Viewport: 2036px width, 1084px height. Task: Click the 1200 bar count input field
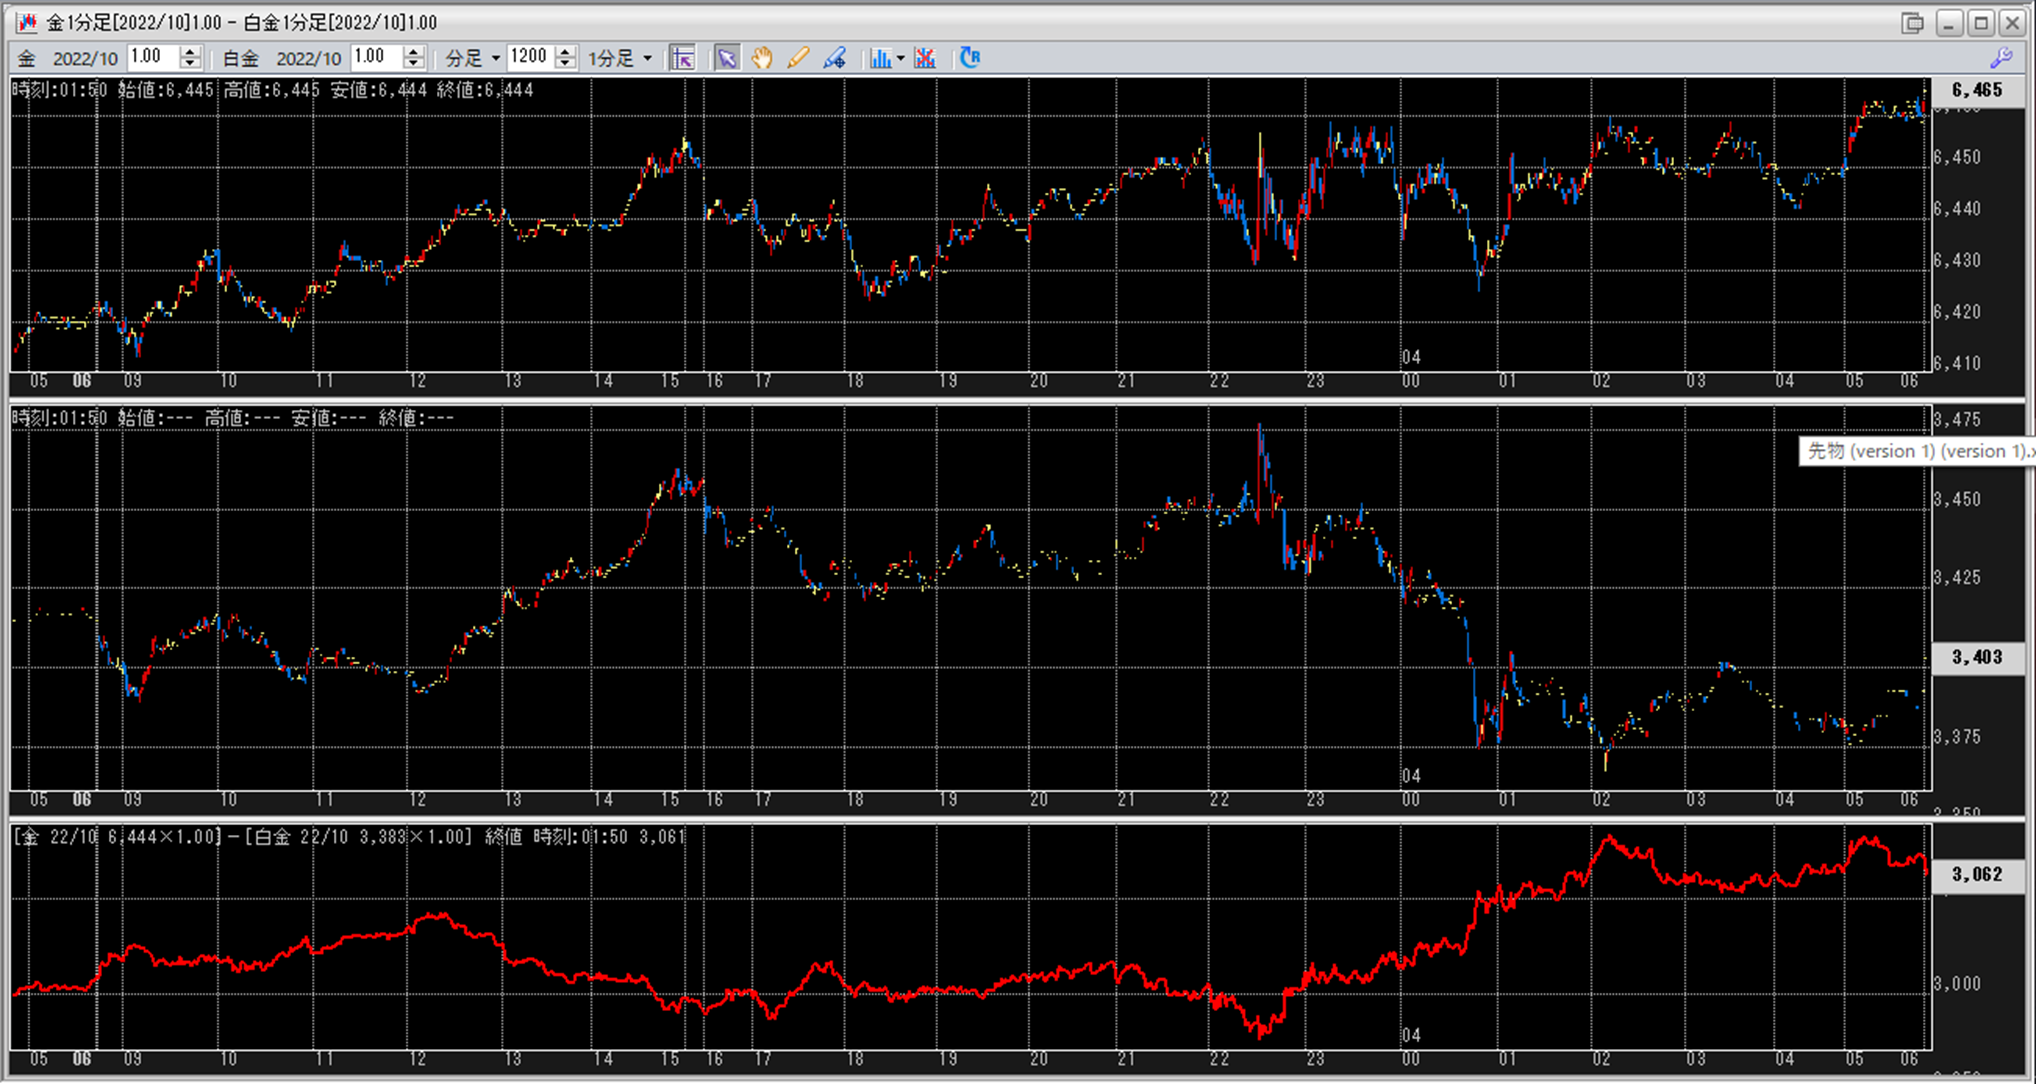tap(529, 57)
